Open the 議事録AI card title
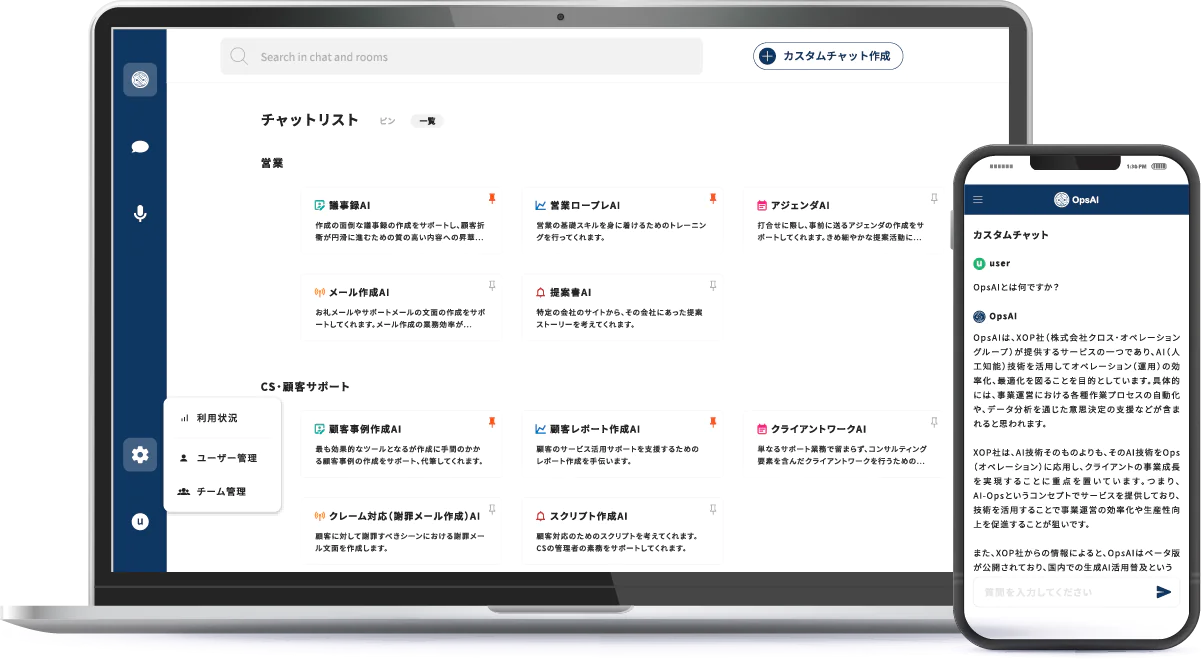Image resolution: width=1201 pixels, height=659 pixels. click(350, 205)
